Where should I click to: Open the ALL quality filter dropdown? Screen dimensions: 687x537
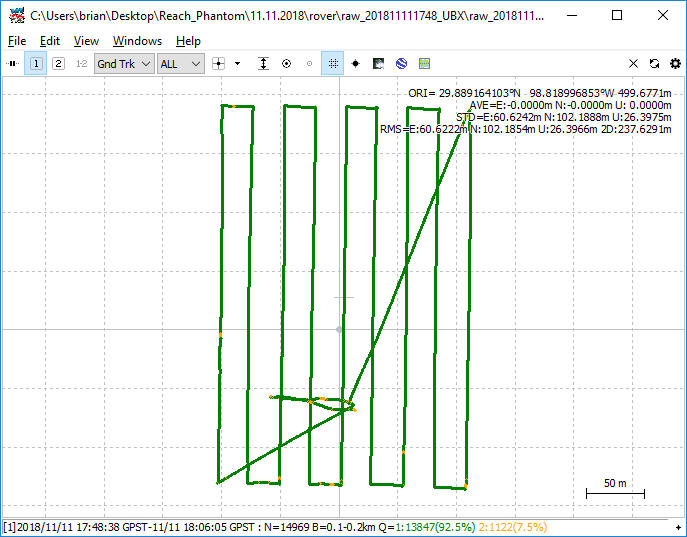(181, 64)
